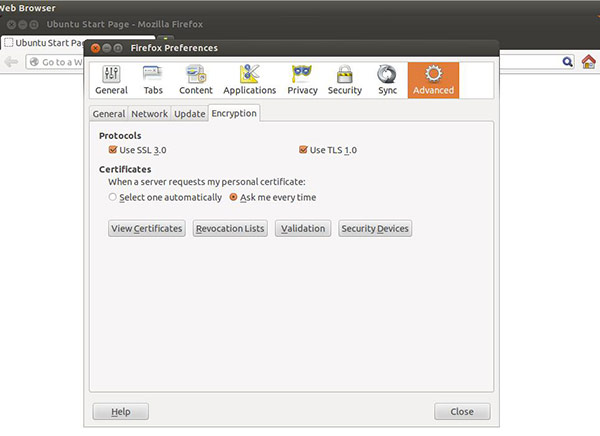
Task: Open the Validation settings button
Action: (x=303, y=229)
